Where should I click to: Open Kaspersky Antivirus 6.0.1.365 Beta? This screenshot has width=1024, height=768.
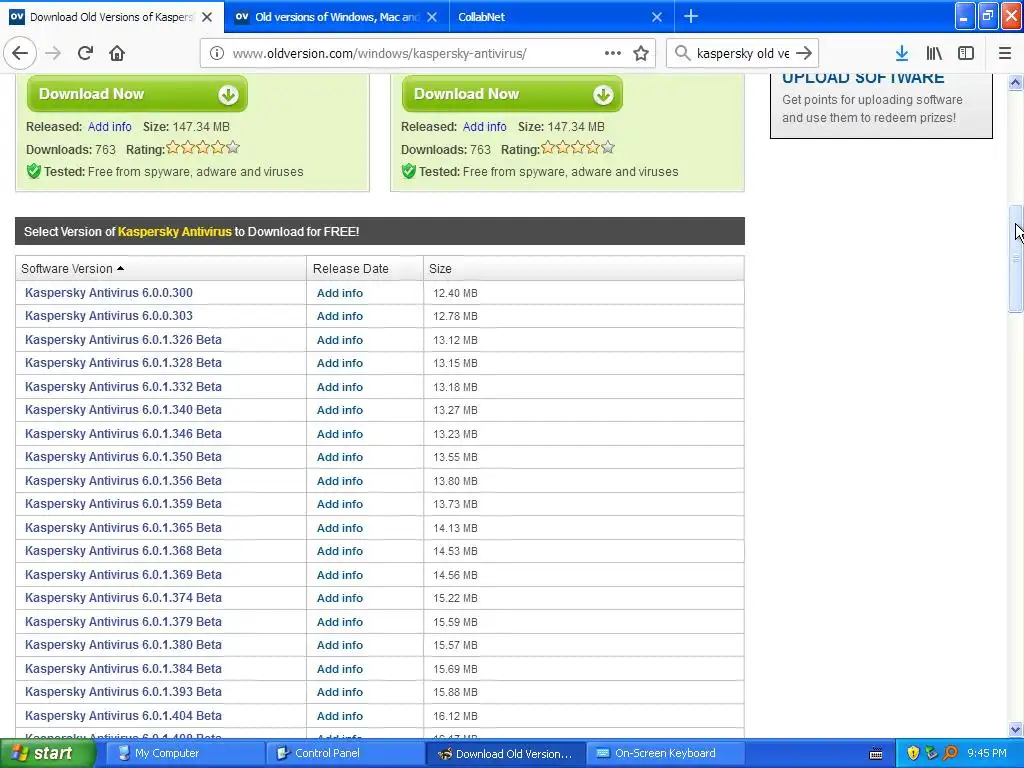click(x=123, y=528)
